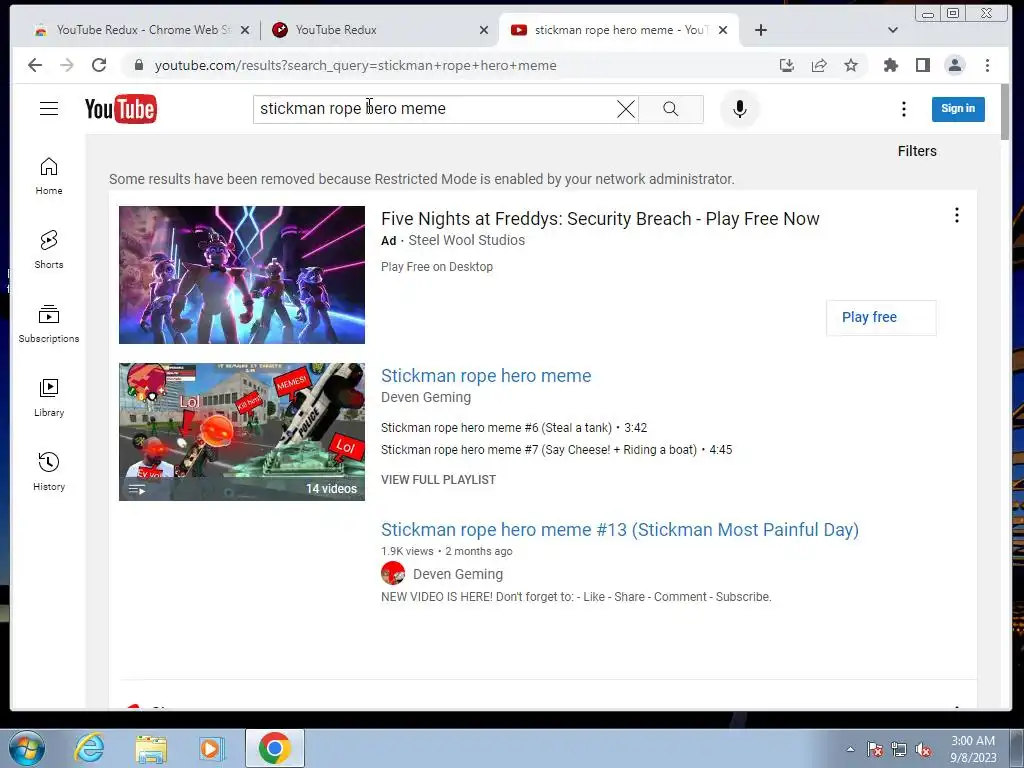Clear the search box with the X

[x=626, y=109]
